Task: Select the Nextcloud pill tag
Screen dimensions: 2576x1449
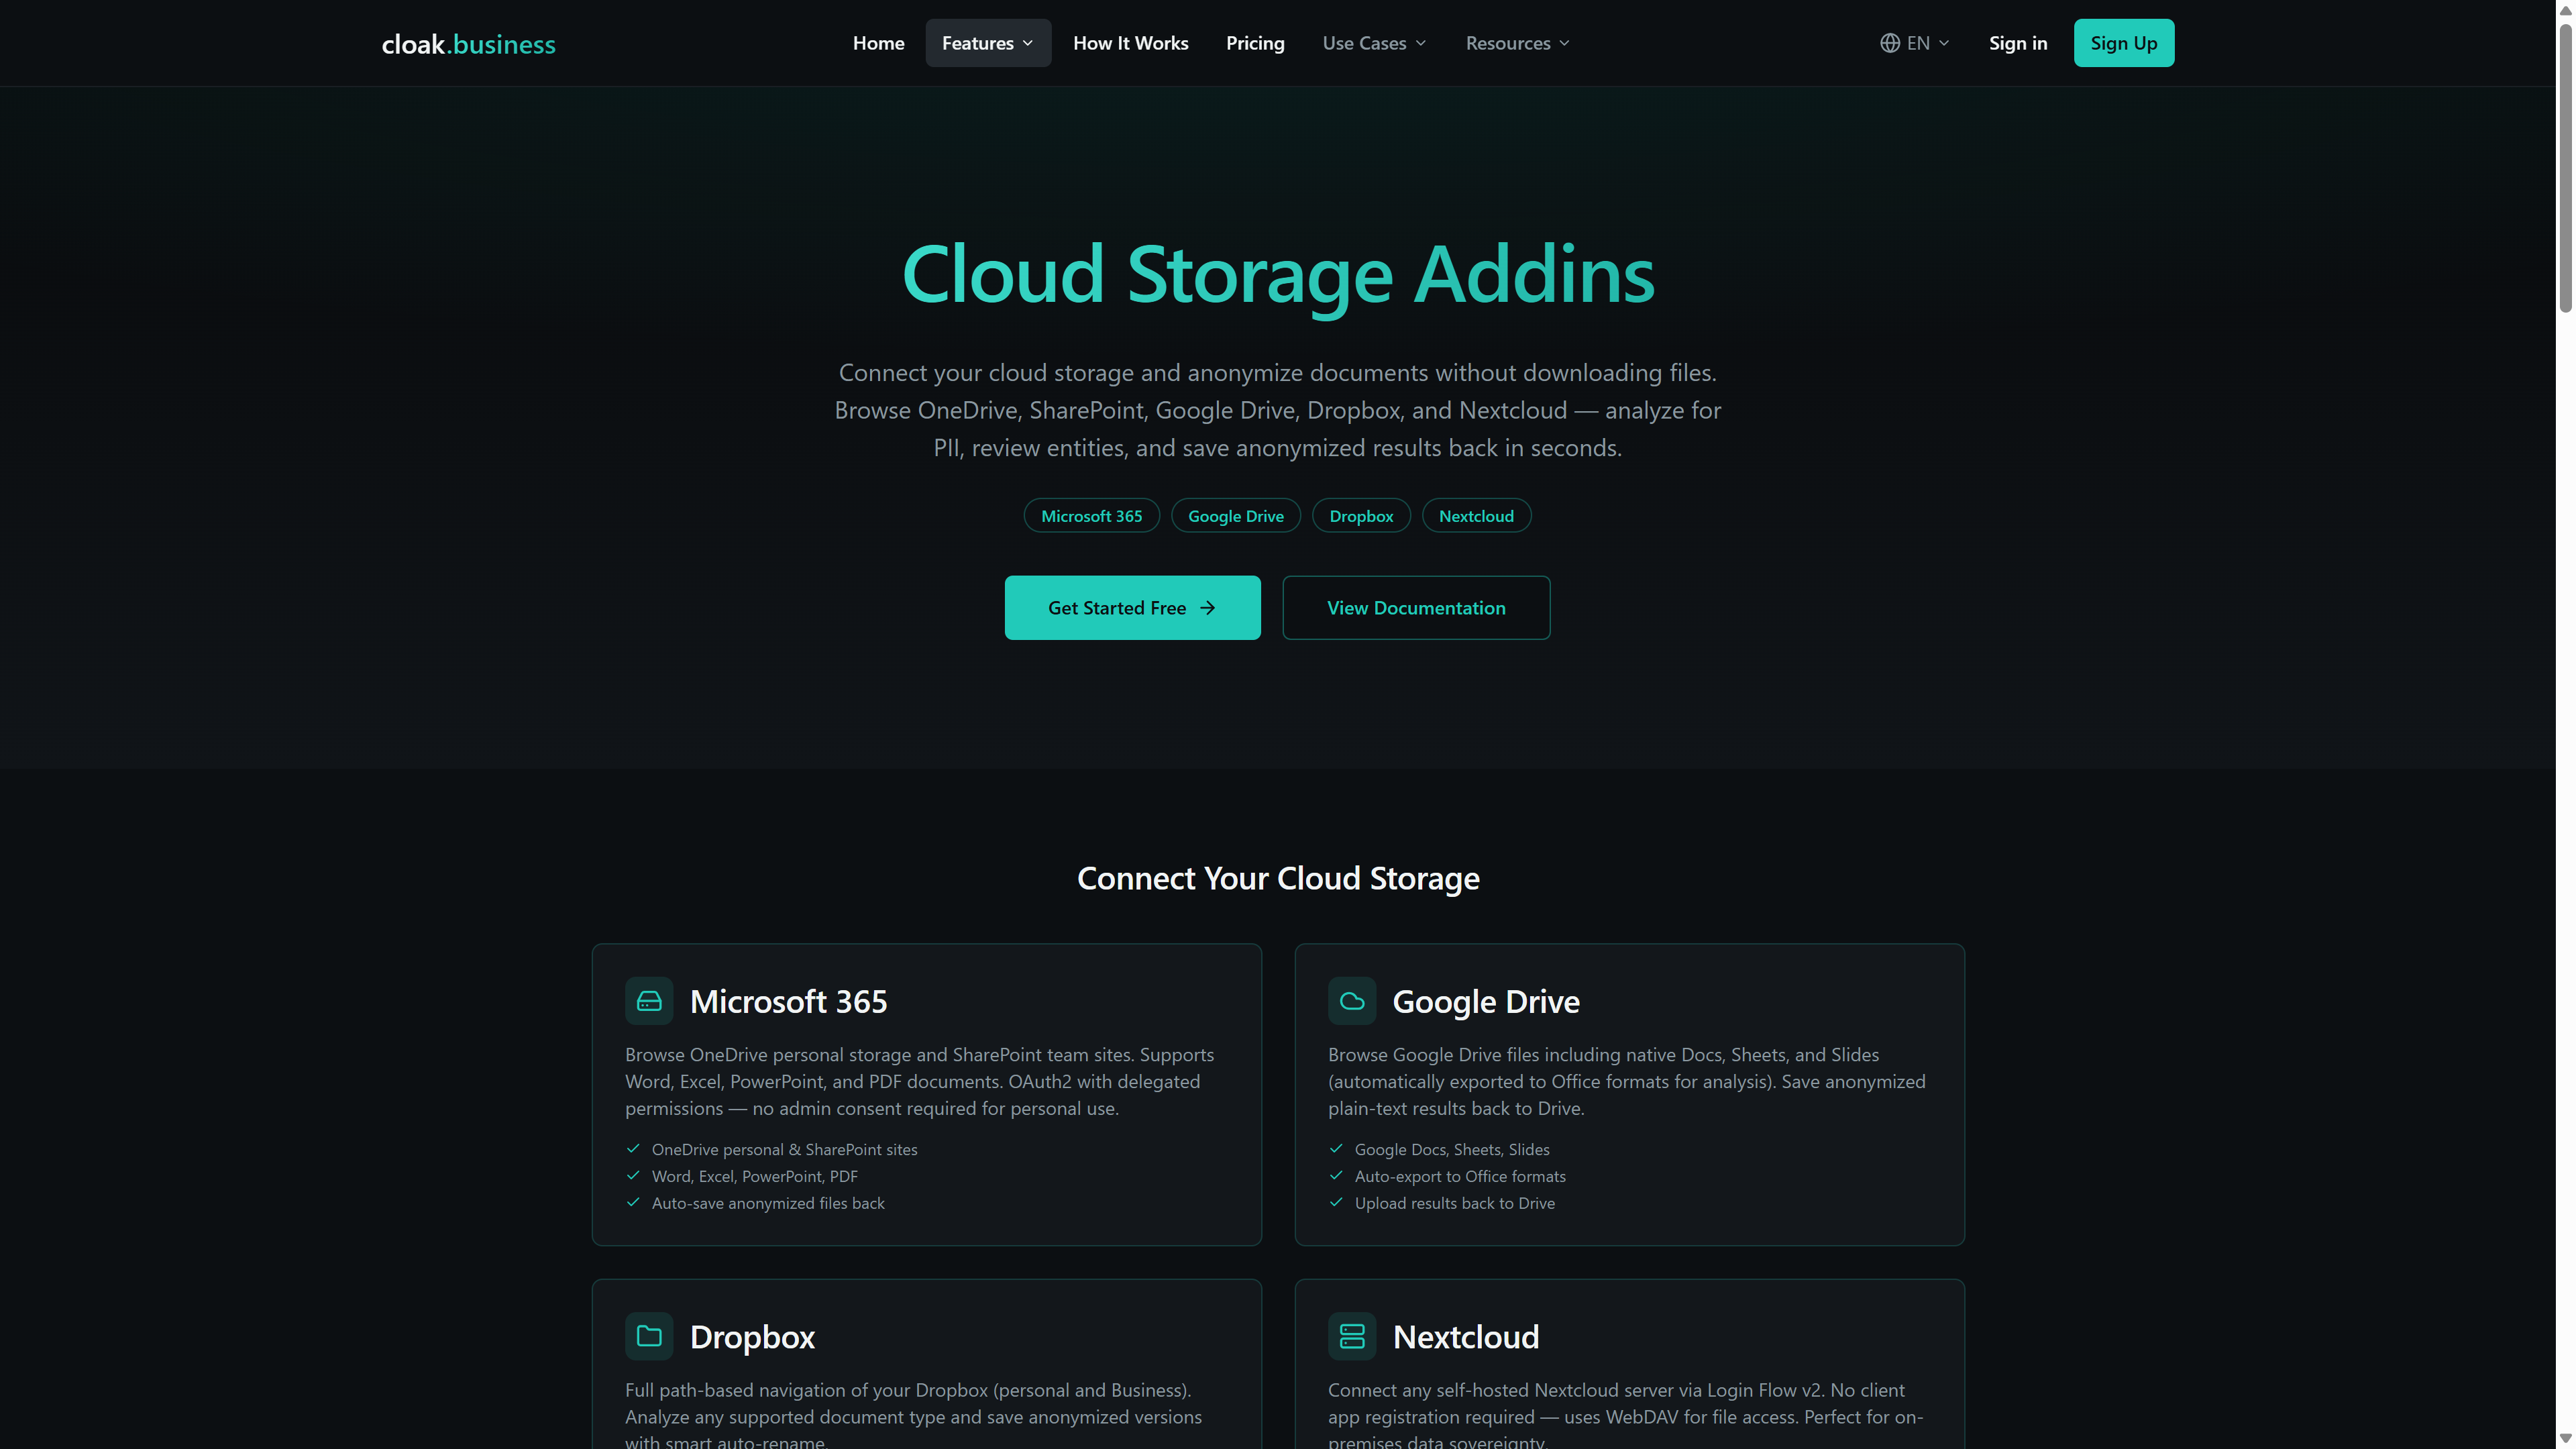Action: click(x=1476, y=516)
